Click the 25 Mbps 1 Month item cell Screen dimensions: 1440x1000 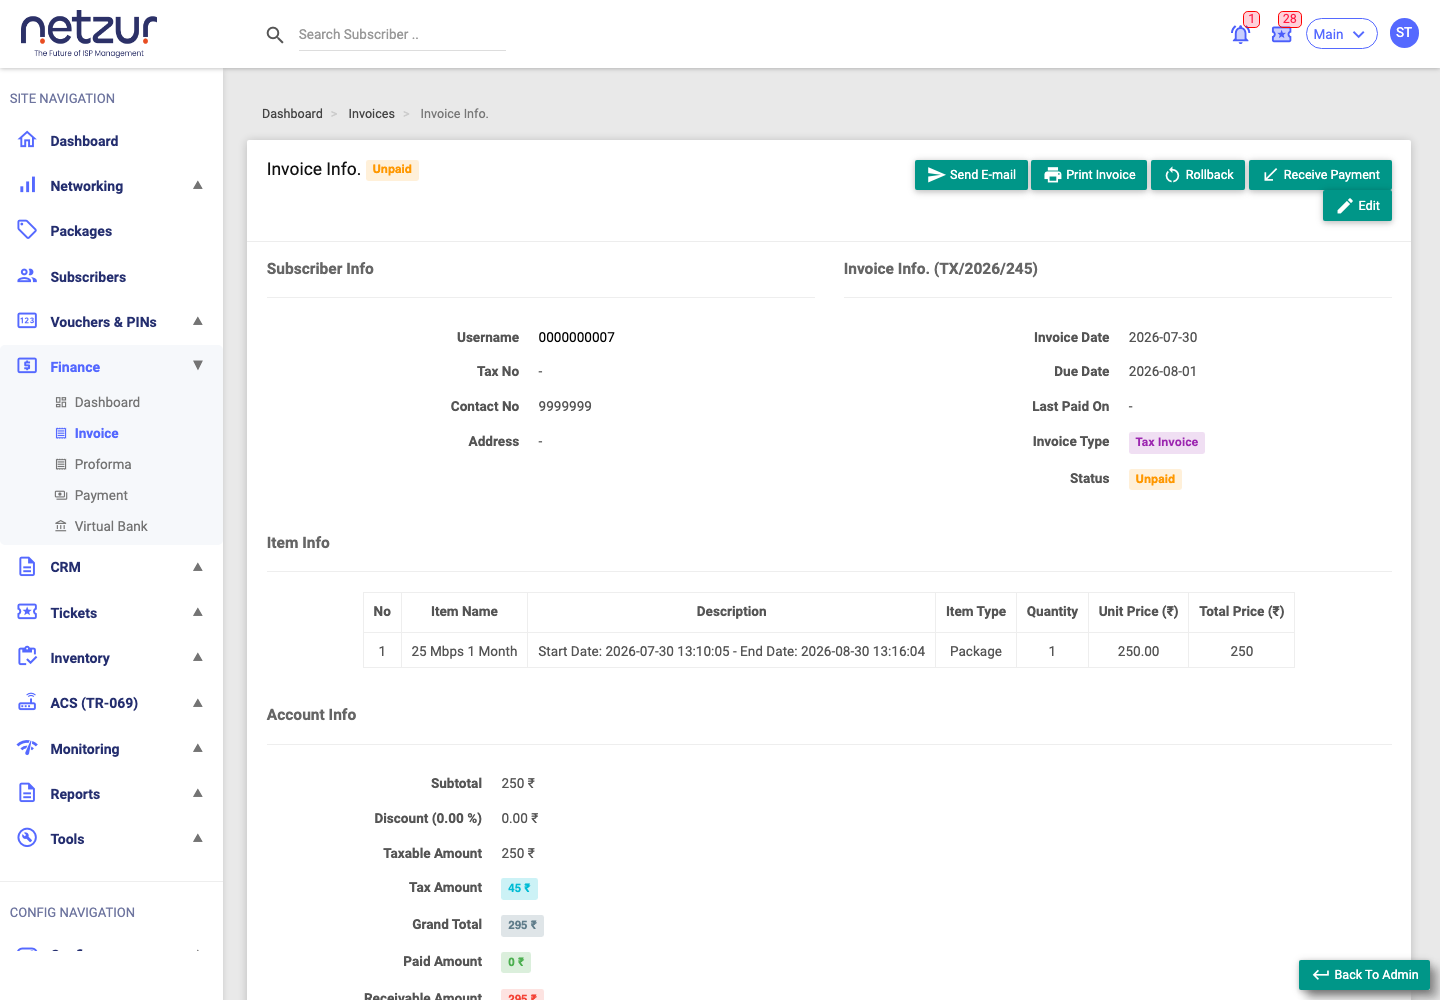[464, 651]
